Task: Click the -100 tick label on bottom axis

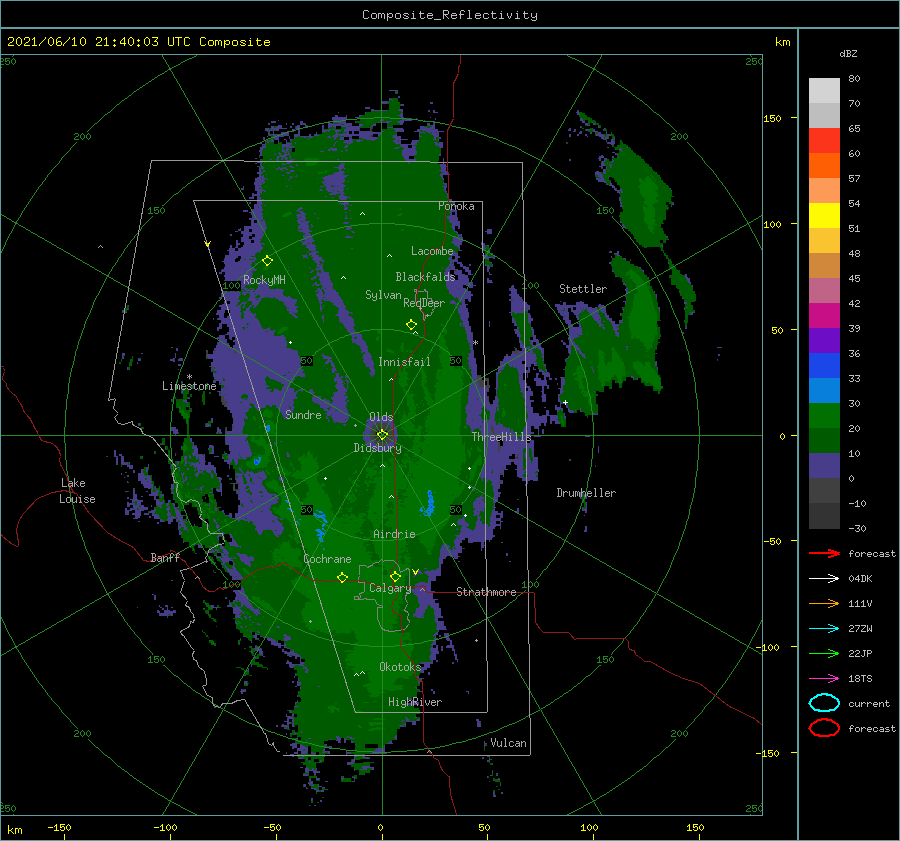Action: 165,827
